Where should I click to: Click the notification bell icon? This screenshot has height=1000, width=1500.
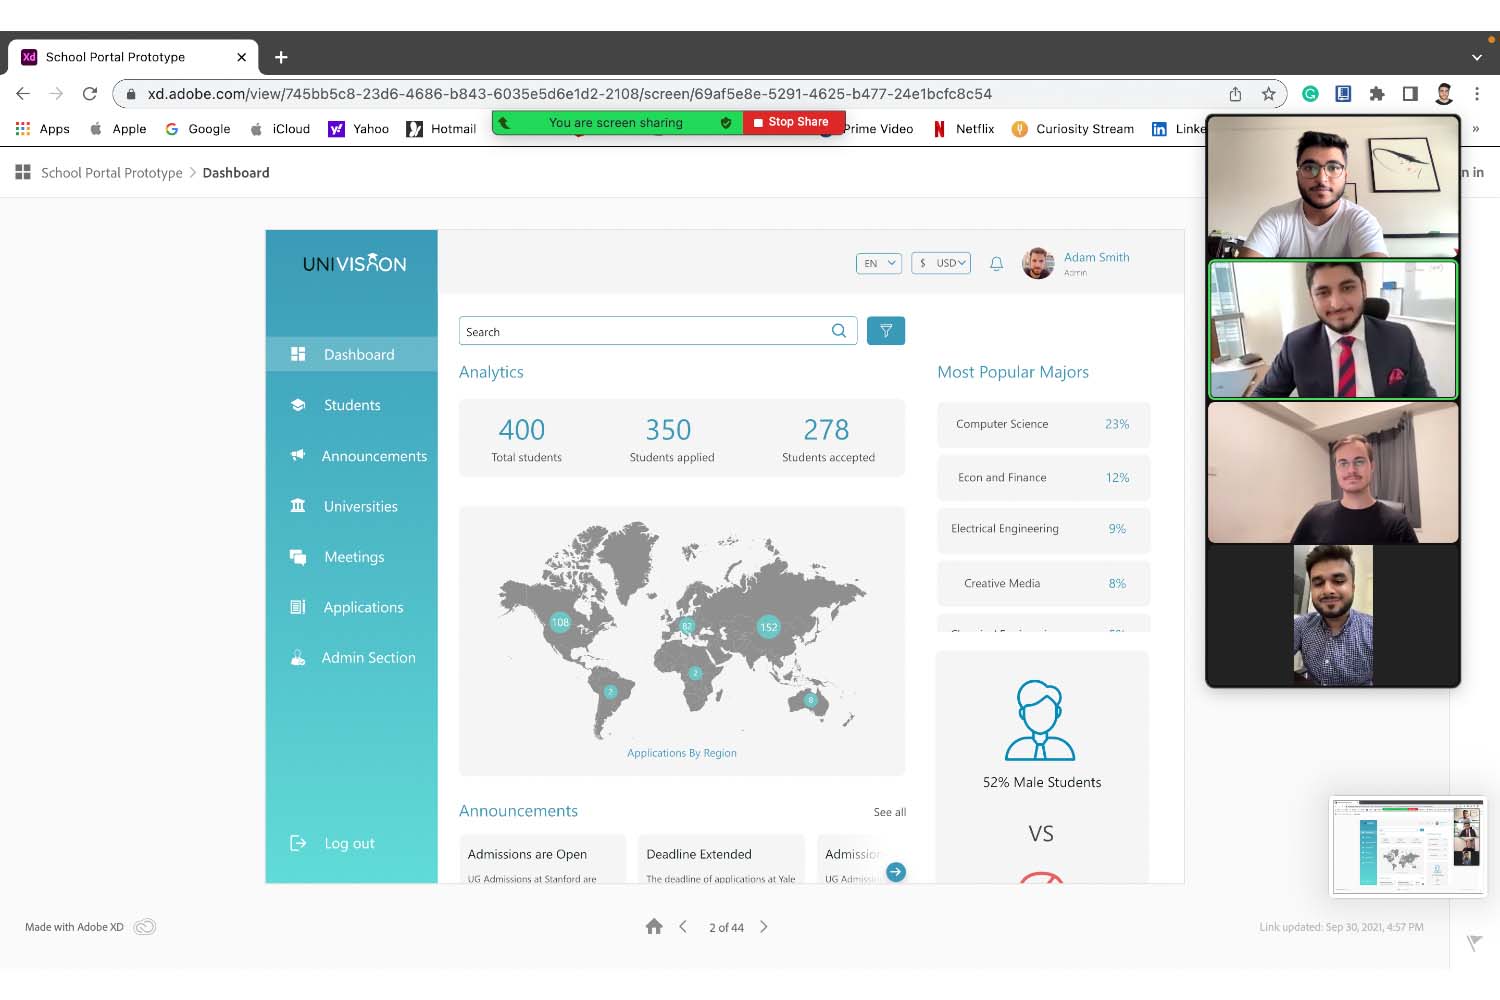[x=996, y=263]
